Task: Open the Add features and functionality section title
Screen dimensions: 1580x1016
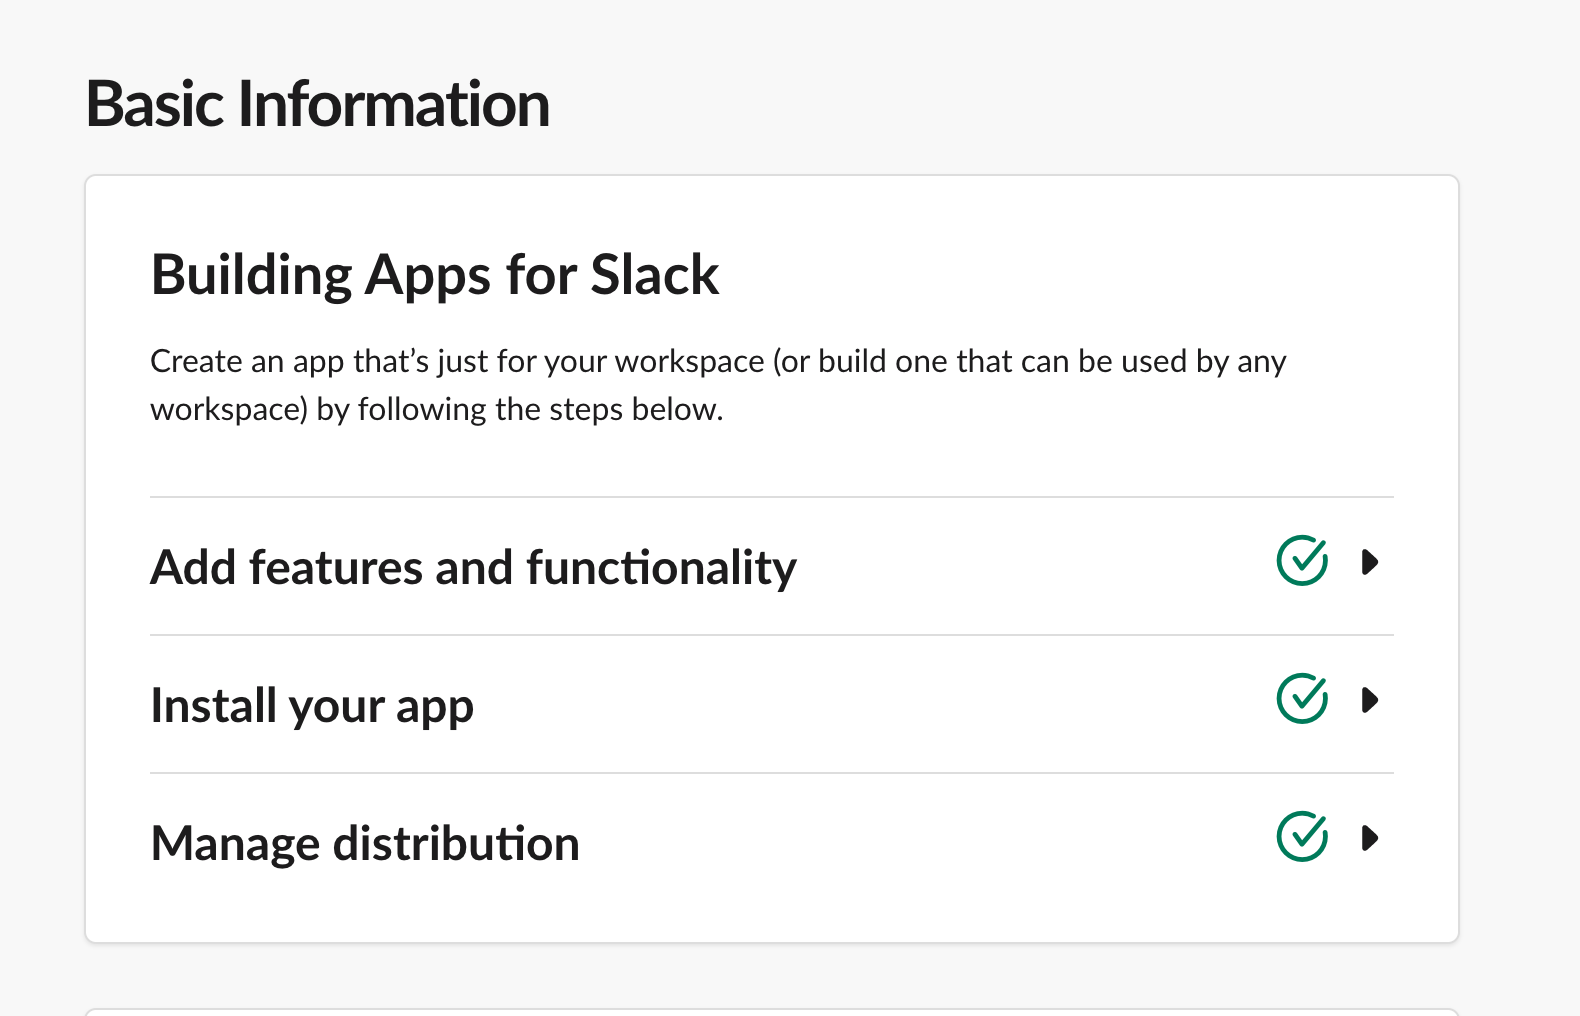Action: [x=473, y=567]
